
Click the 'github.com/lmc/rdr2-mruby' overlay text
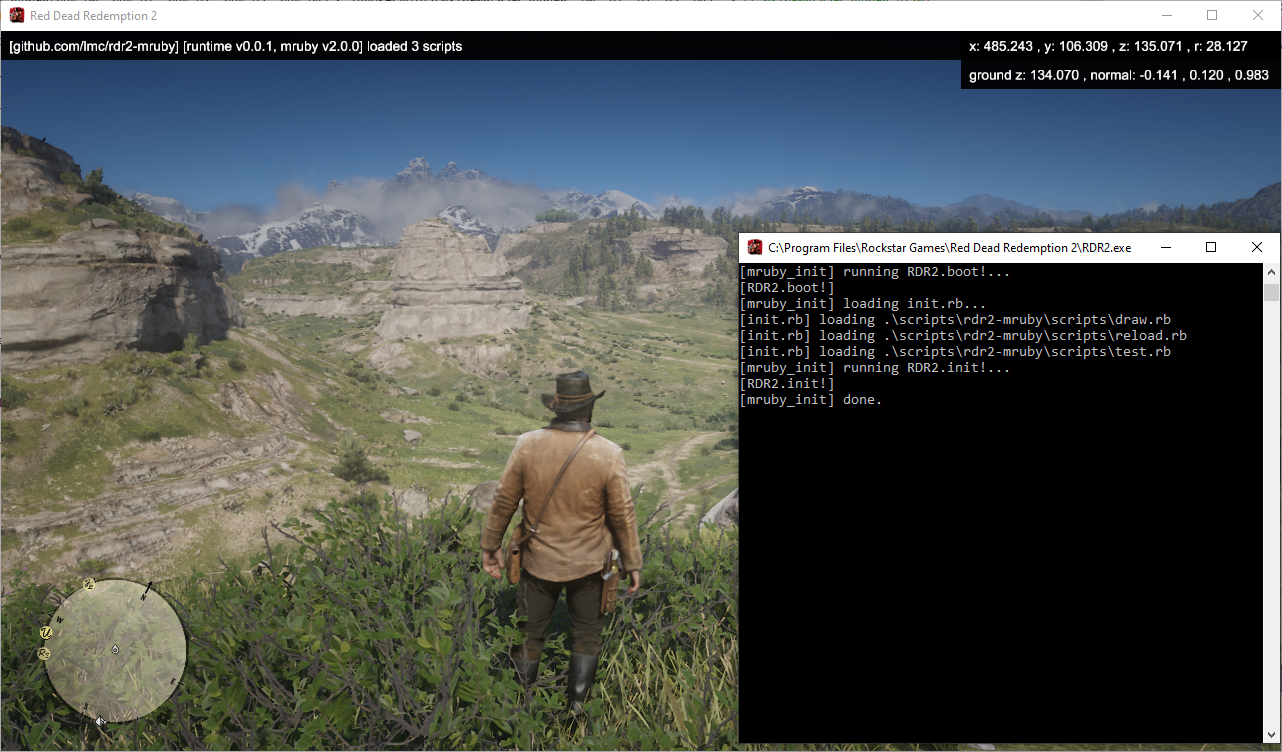tap(94, 46)
